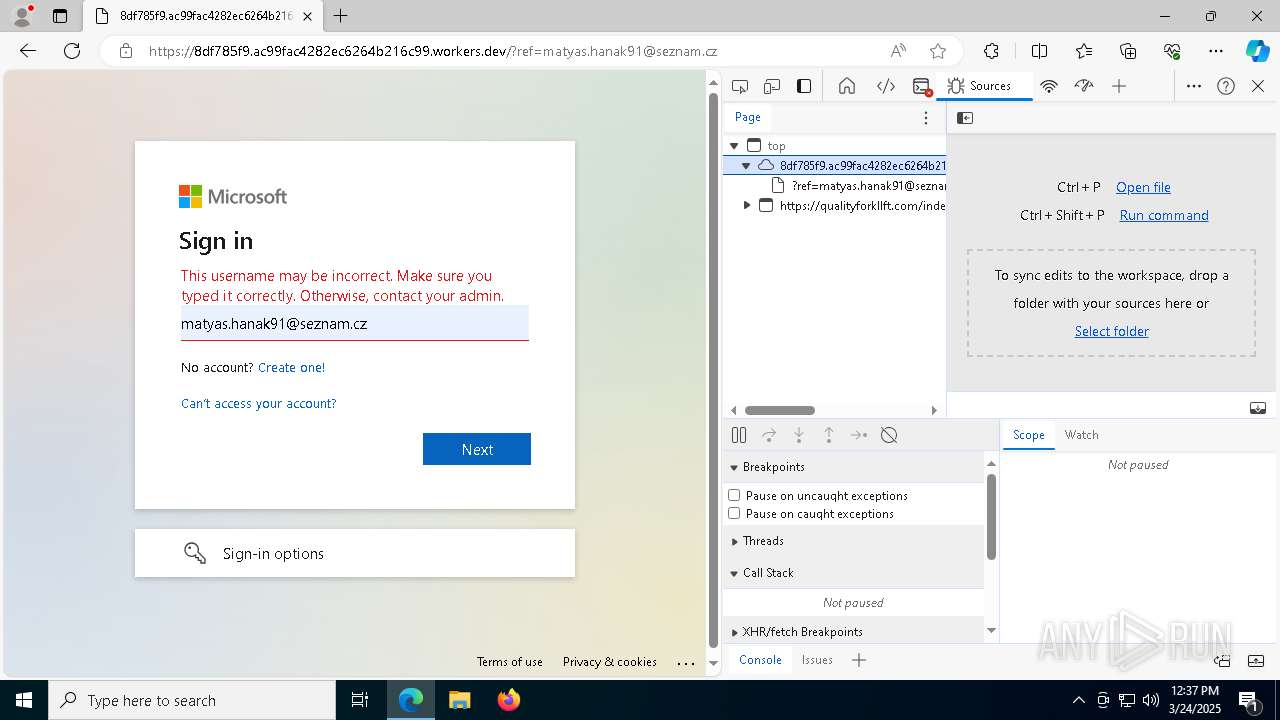The width and height of the screenshot is (1280, 720).
Task: Click the debugger Step button
Action: [x=859, y=435]
